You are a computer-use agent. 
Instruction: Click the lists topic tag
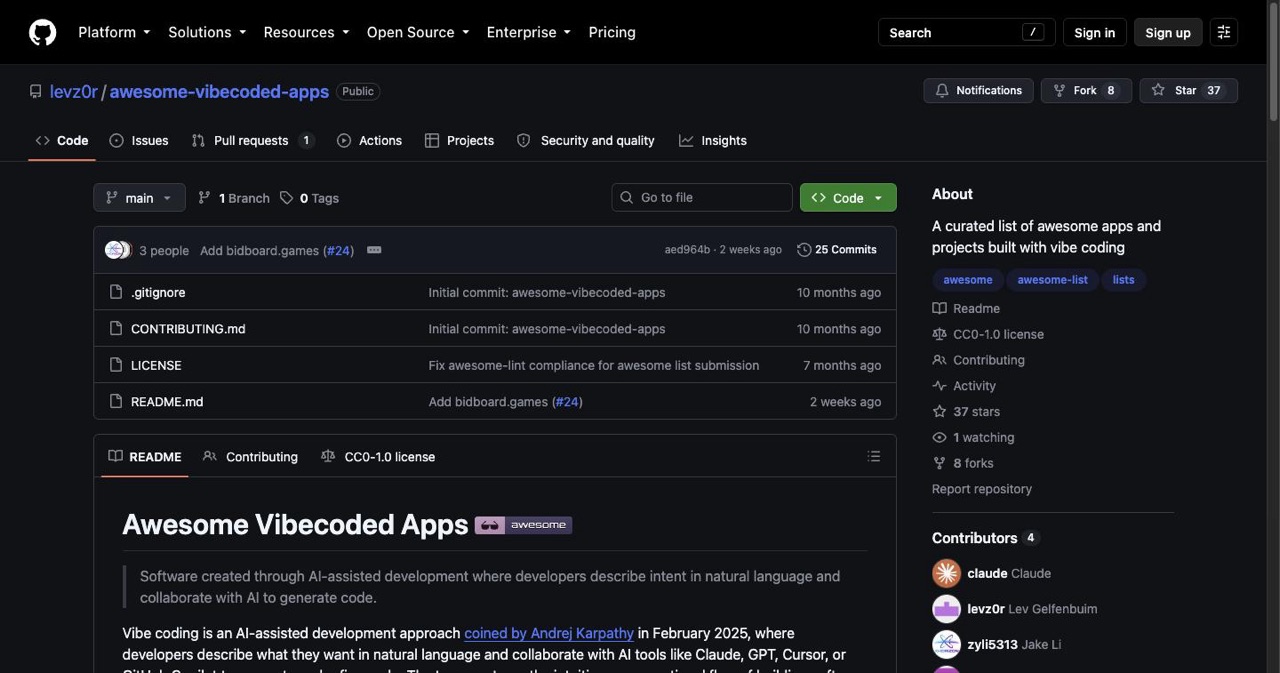(1124, 280)
